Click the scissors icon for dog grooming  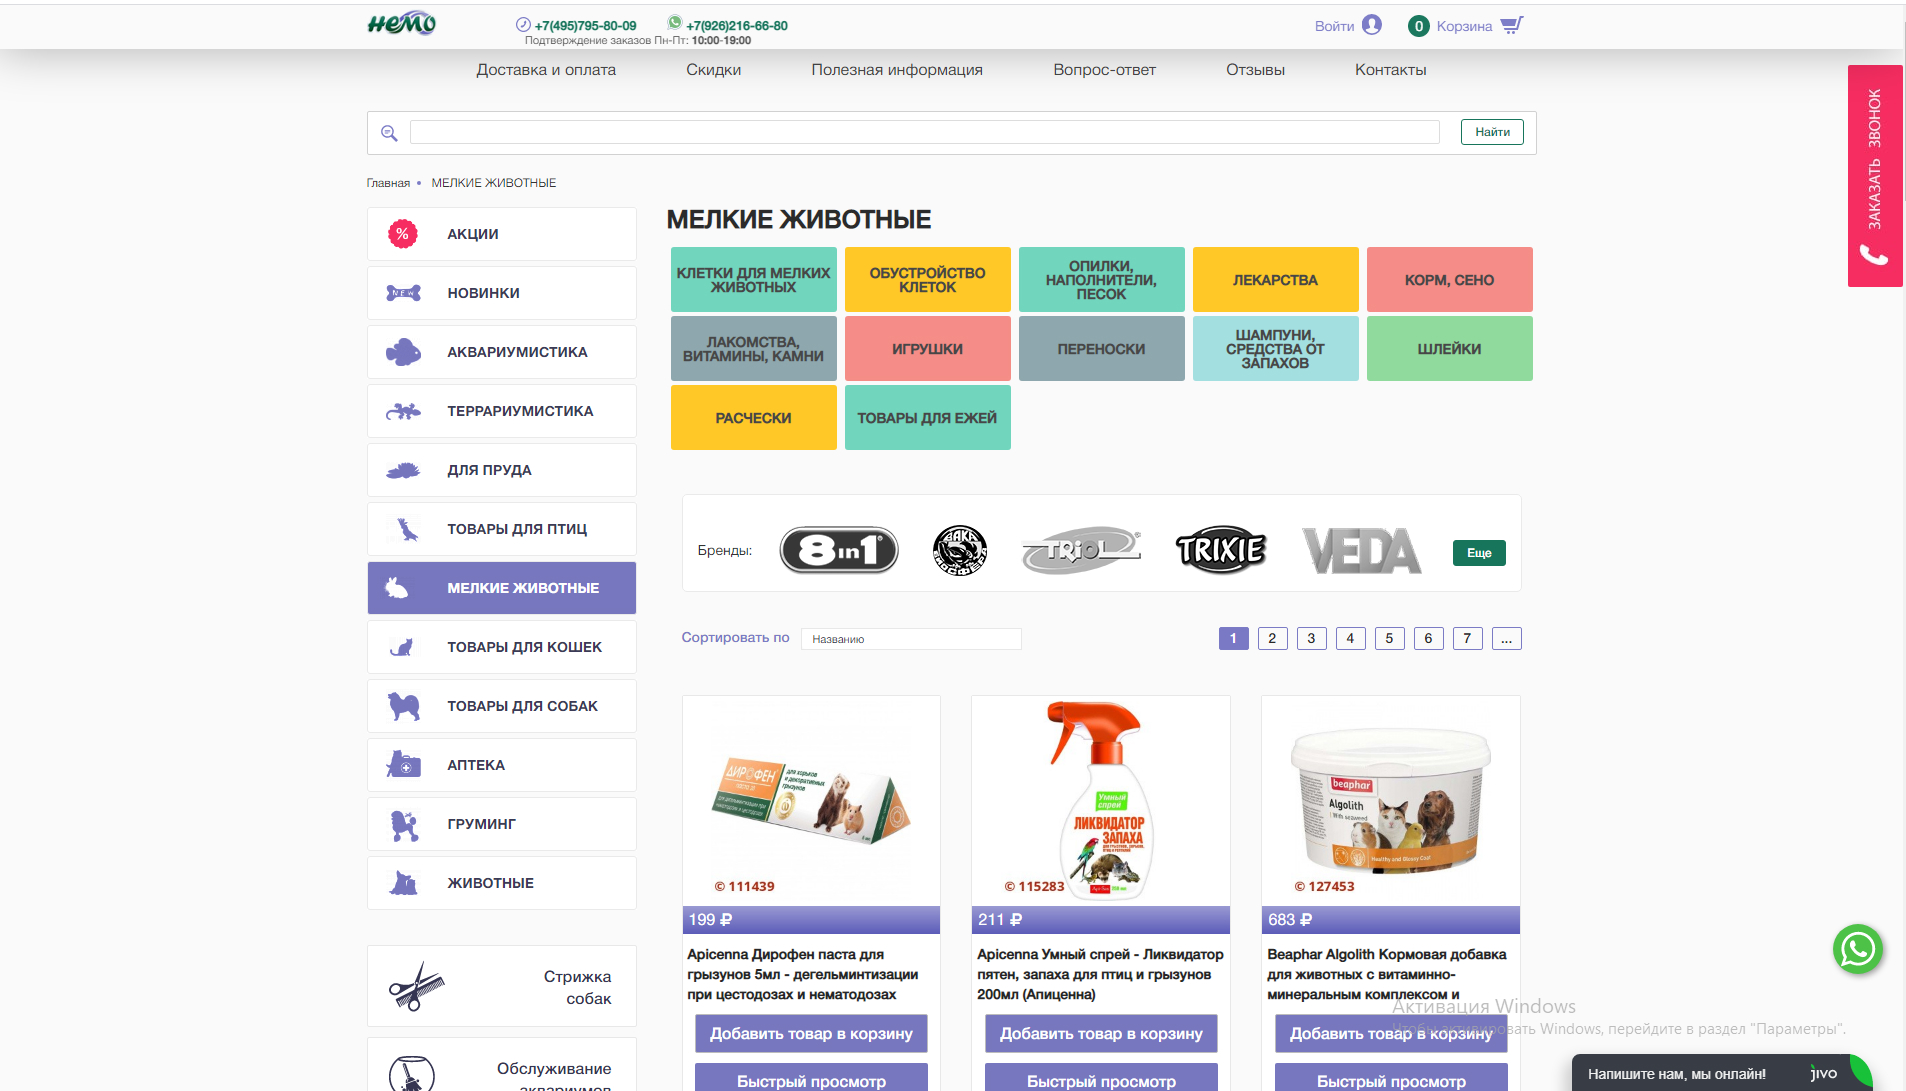pyautogui.click(x=416, y=987)
